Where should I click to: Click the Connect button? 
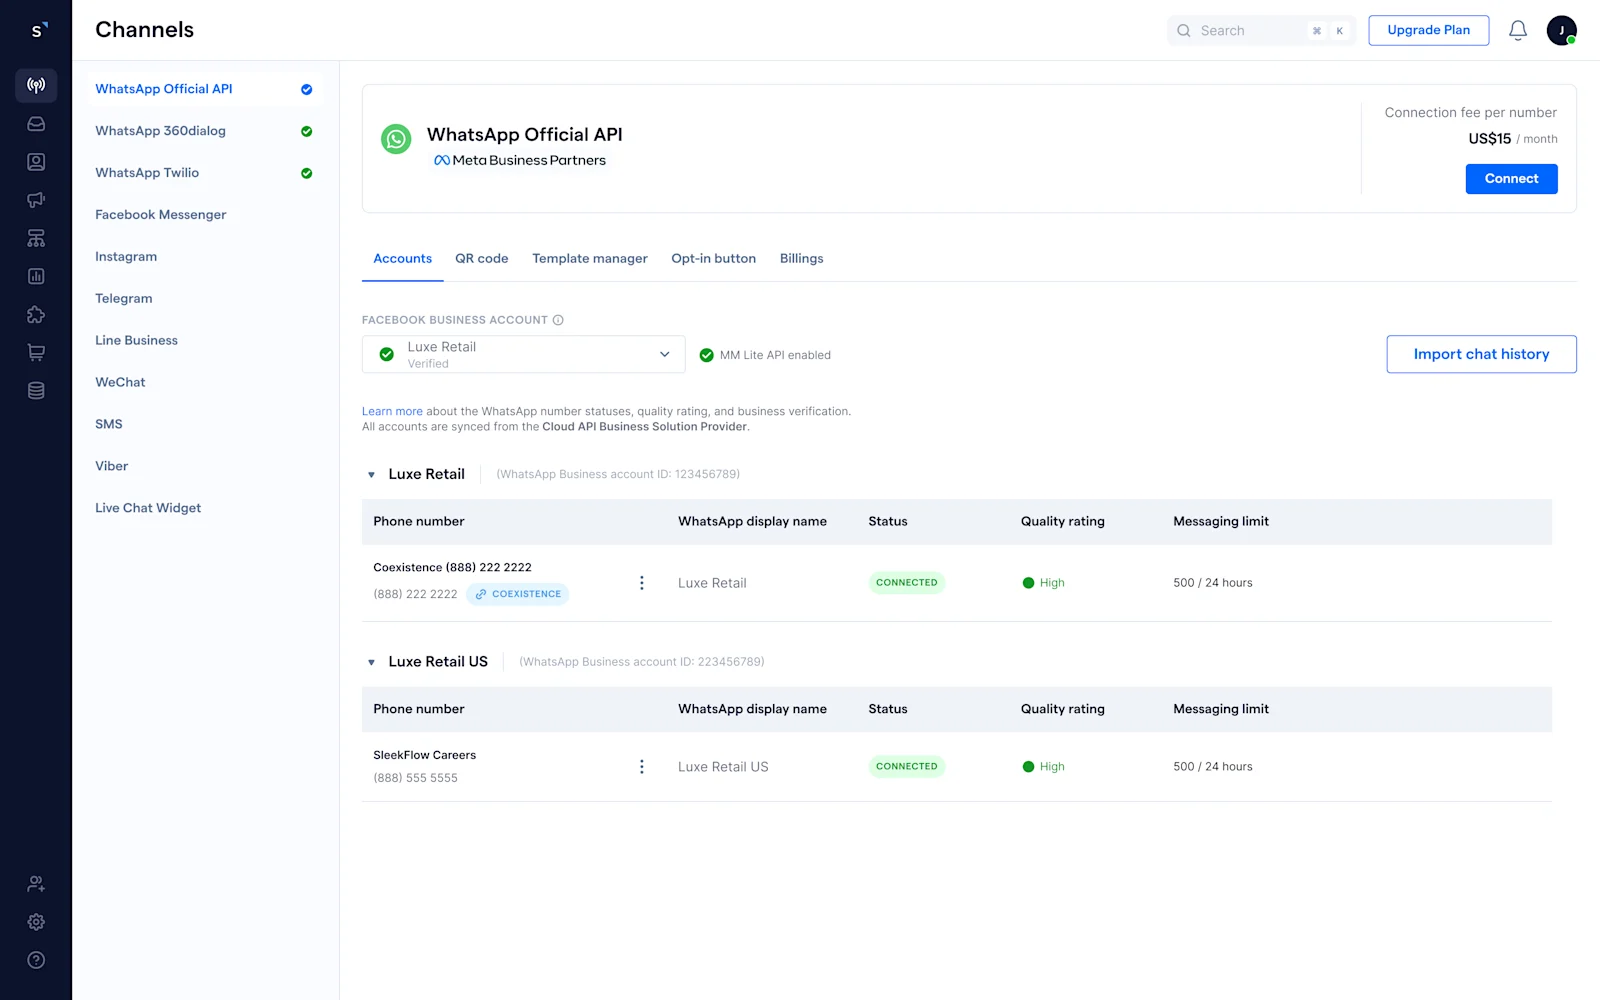[1511, 179]
